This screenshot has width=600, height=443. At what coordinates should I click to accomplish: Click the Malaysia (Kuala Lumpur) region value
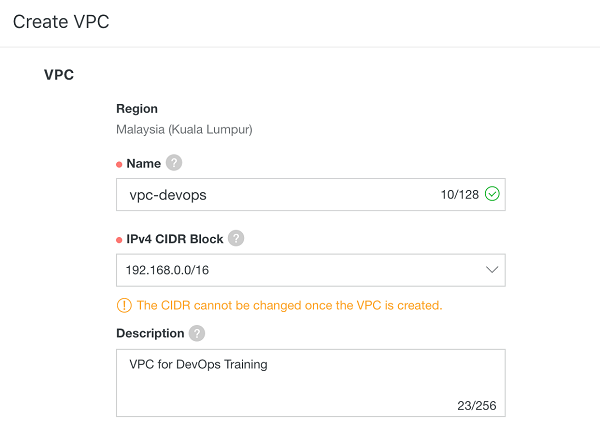tap(184, 129)
